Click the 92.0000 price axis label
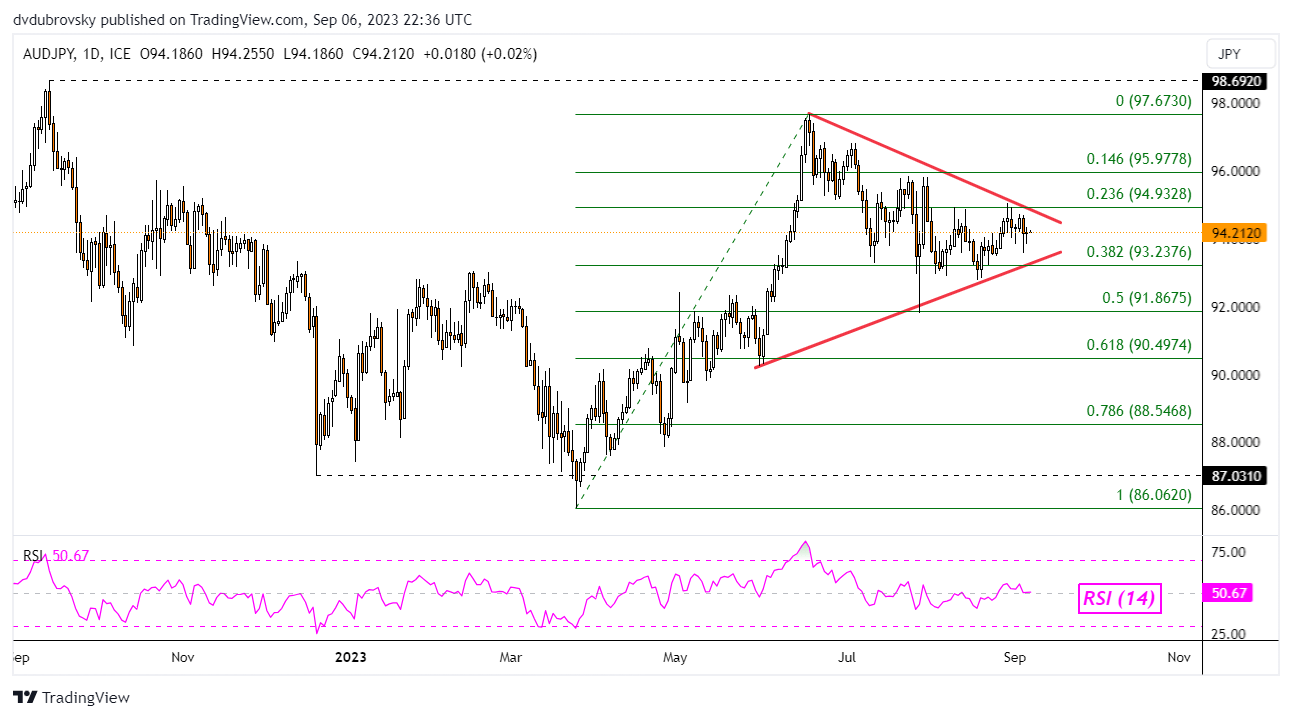The image size is (1292, 719). tap(1237, 307)
